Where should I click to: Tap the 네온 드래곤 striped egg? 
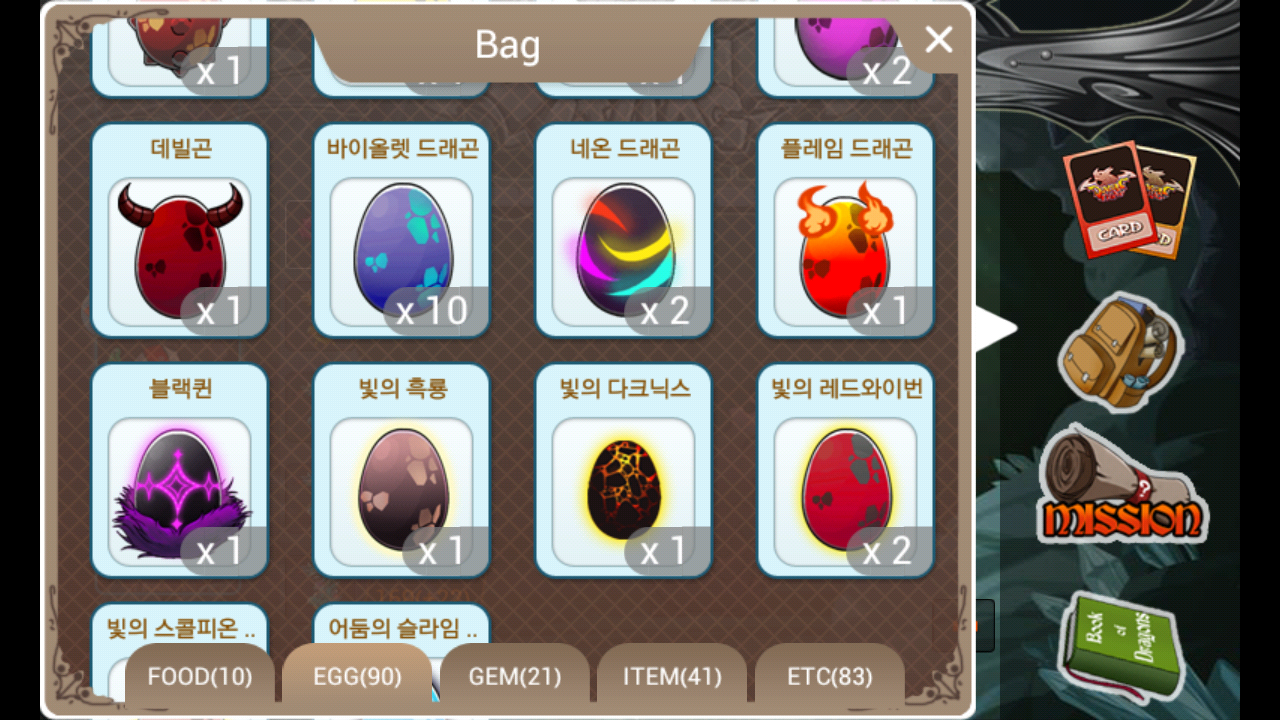[x=624, y=231]
